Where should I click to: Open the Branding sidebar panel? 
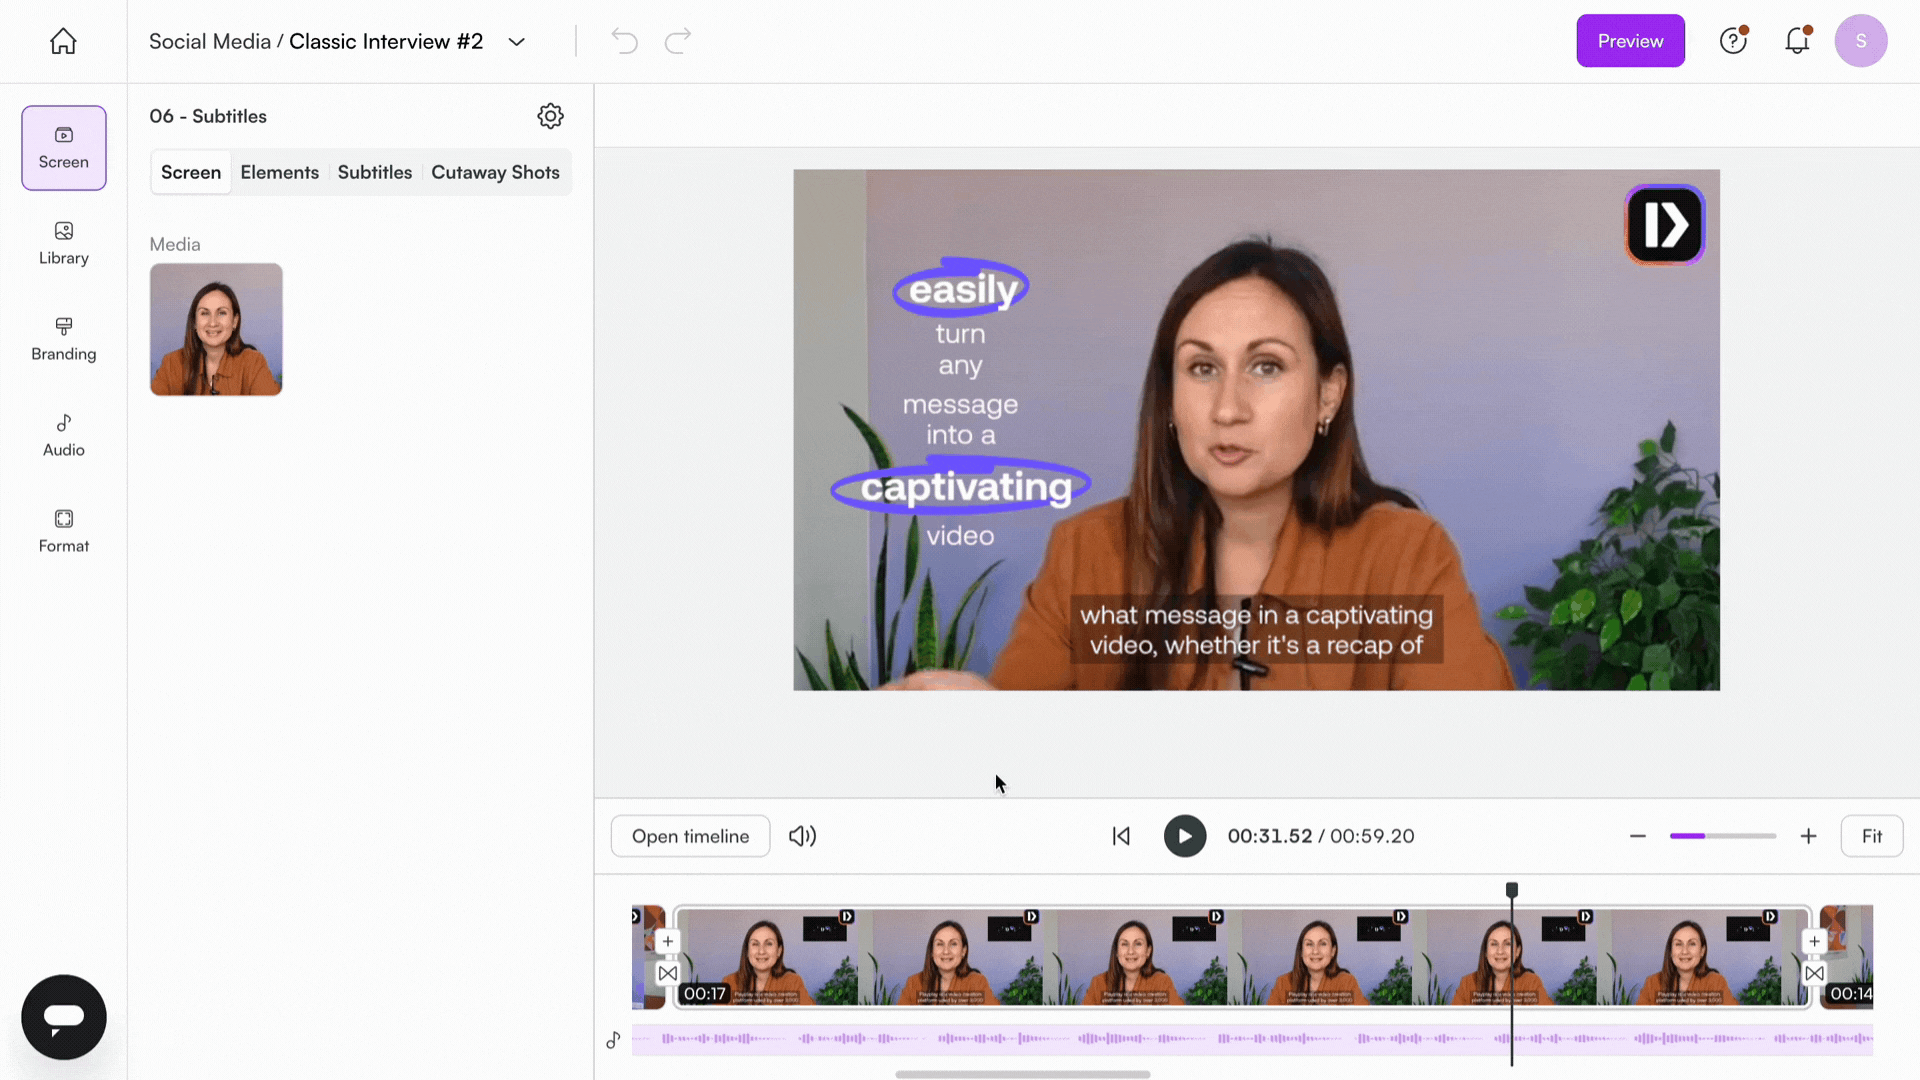pos(63,339)
